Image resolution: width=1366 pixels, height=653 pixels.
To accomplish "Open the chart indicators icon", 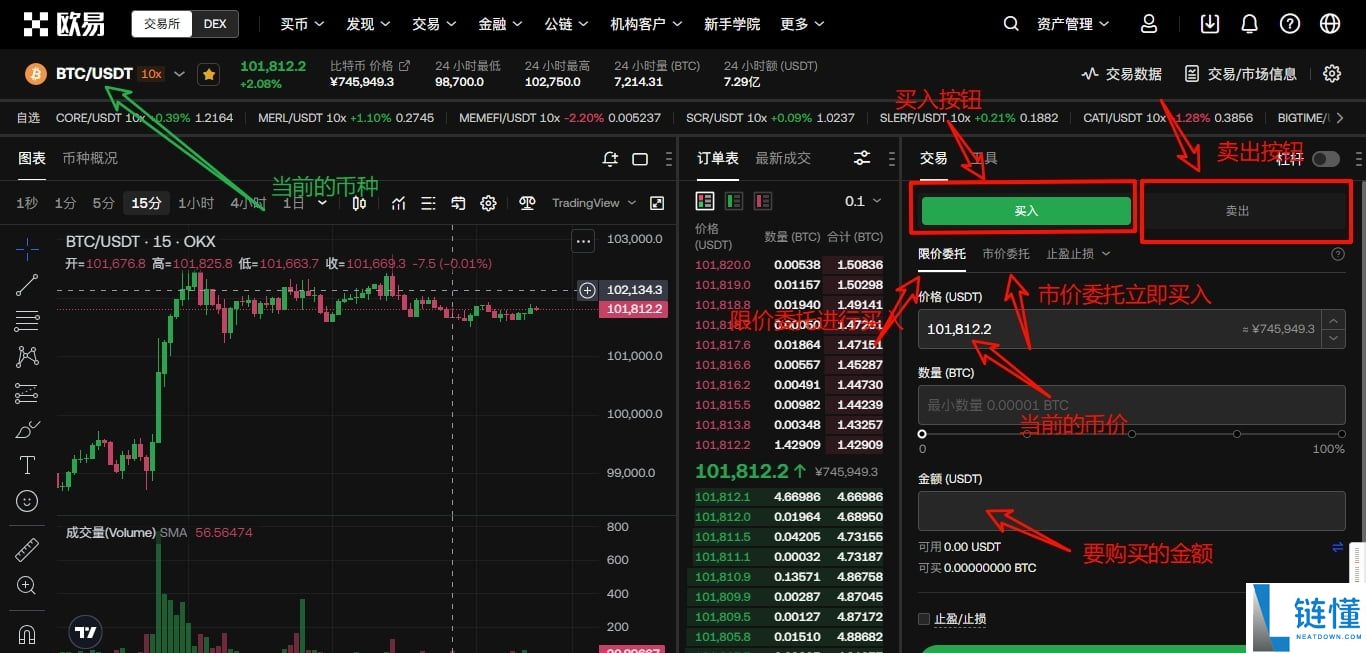I will click(x=399, y=203).
